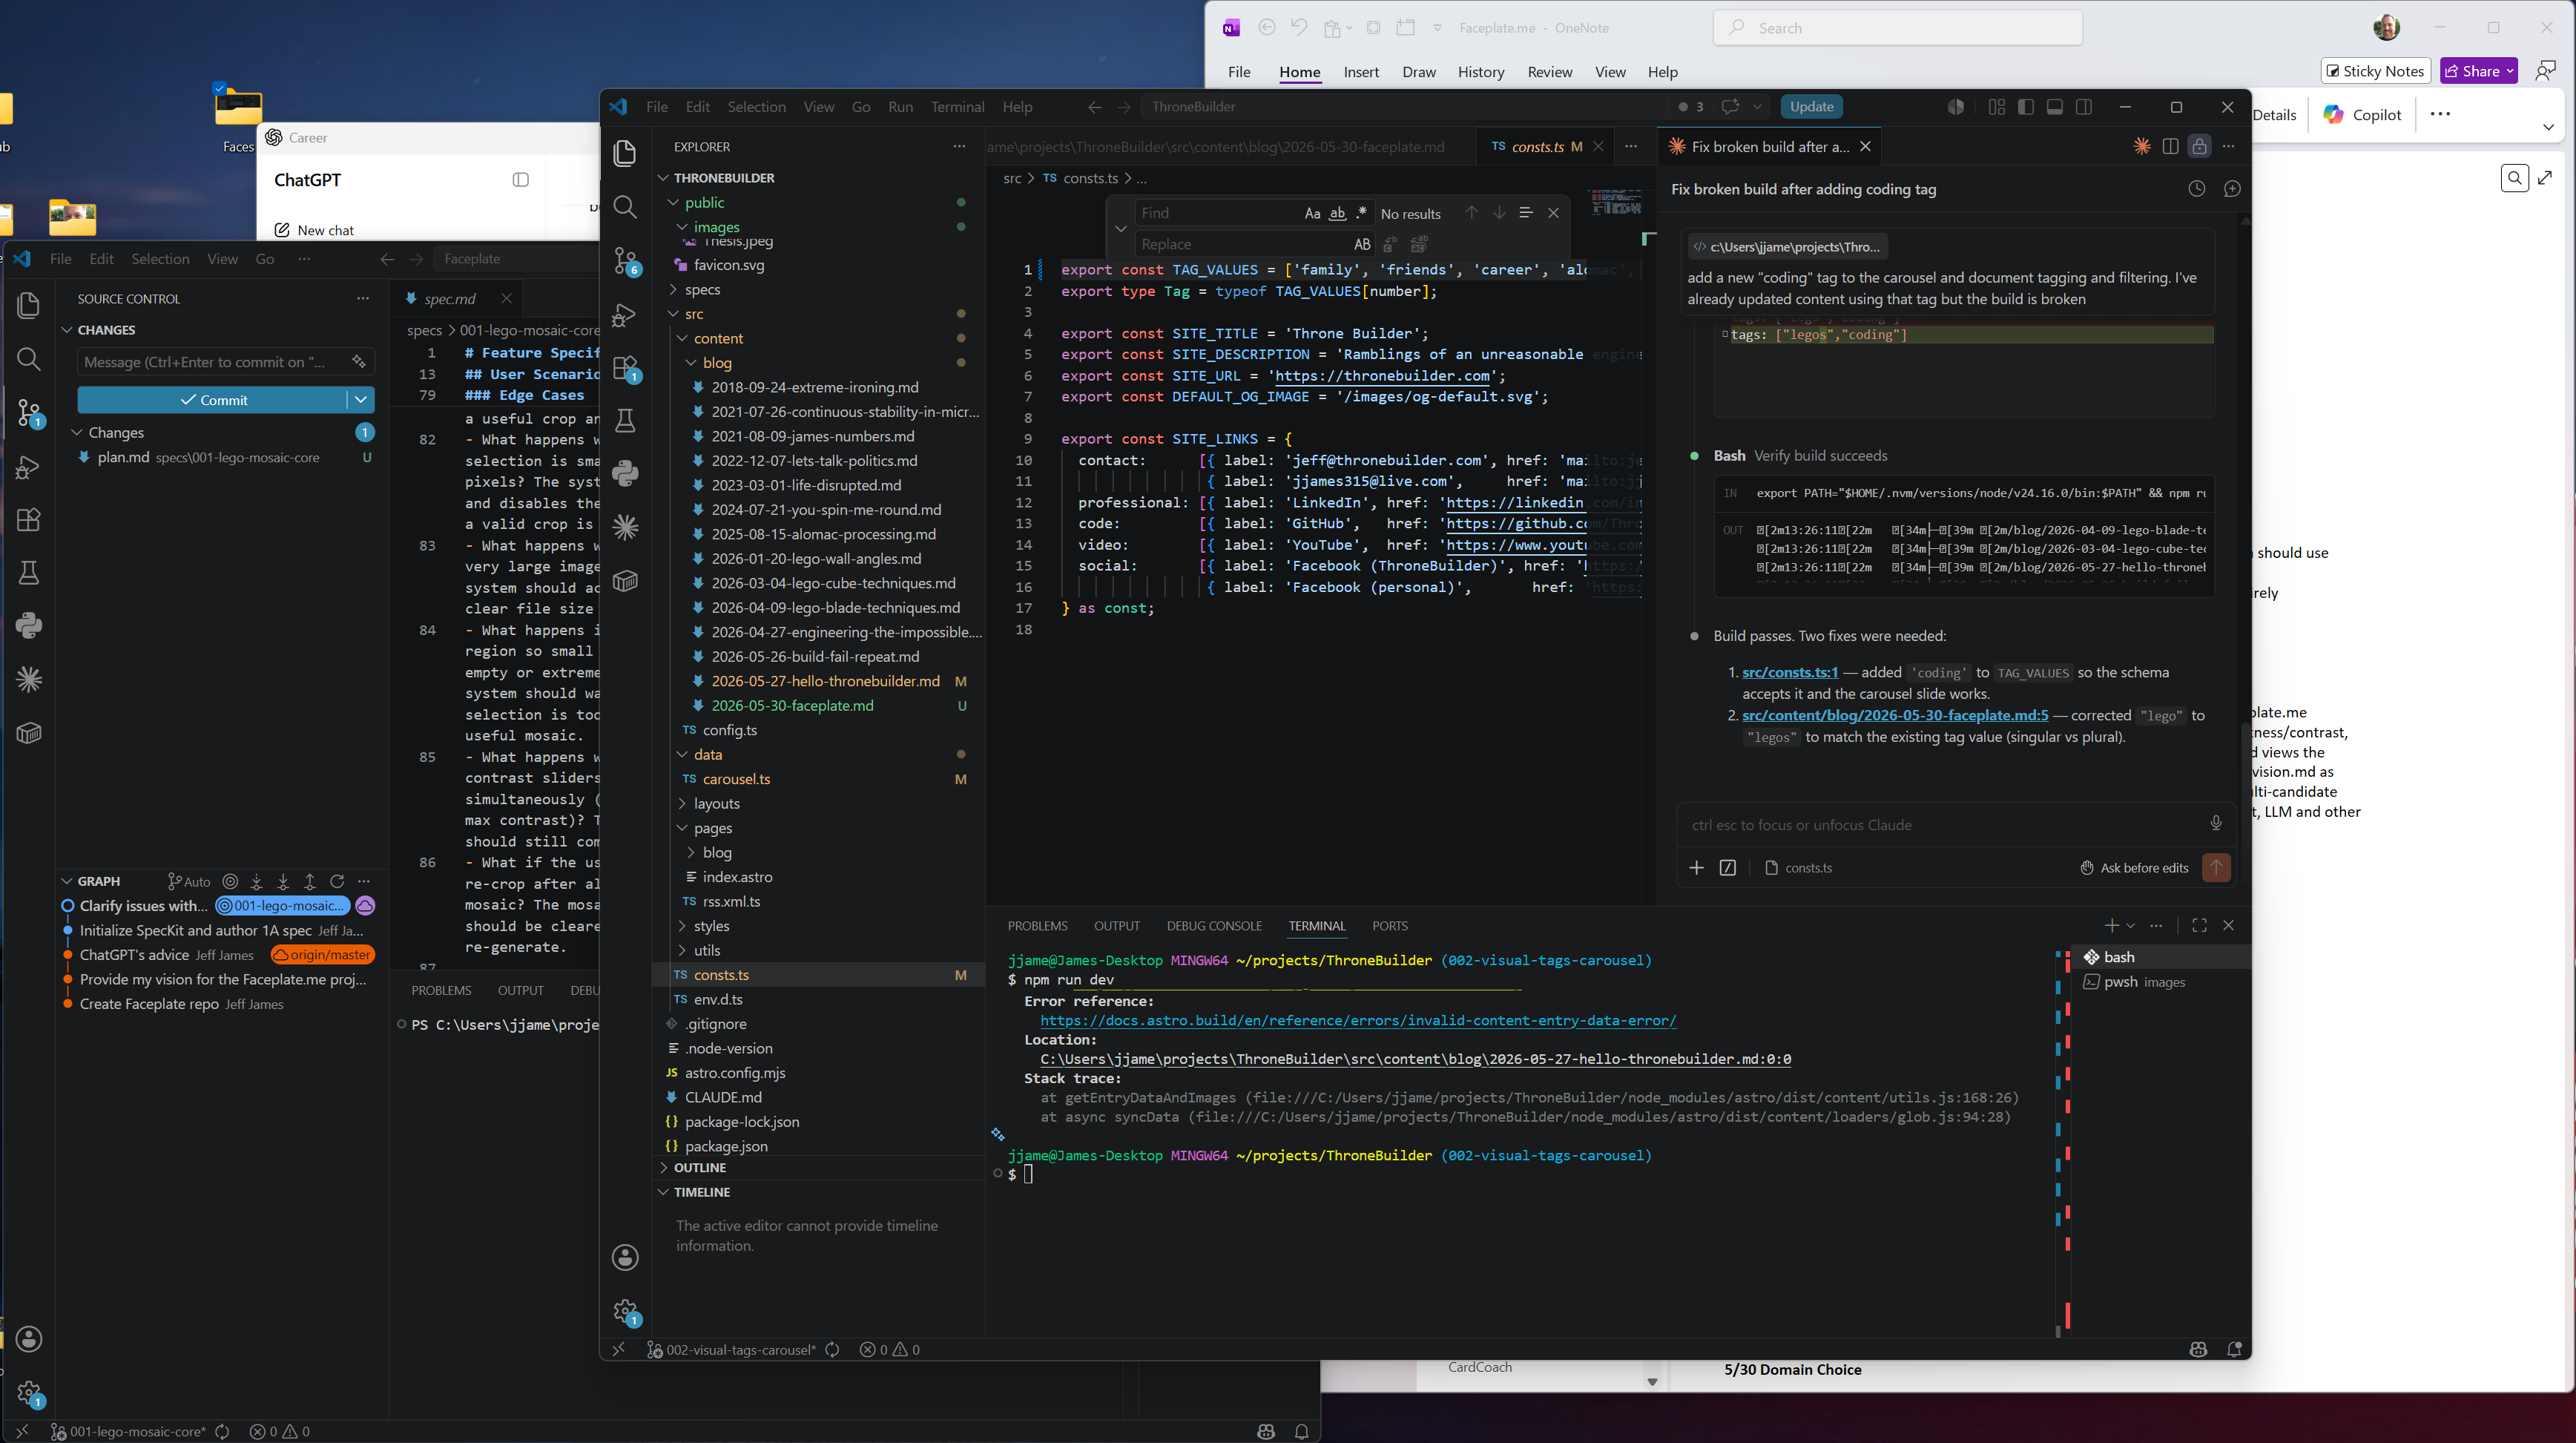Open slash commands icon in Claude input
This screenshot has width=2576, height=1443.
1728,867
